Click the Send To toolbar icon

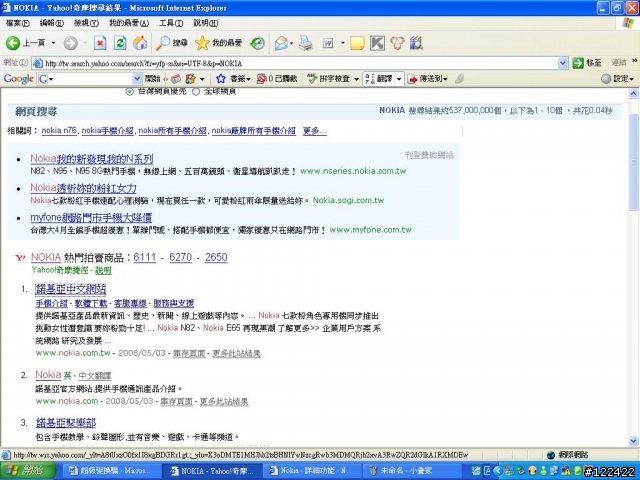pos(413,78)
